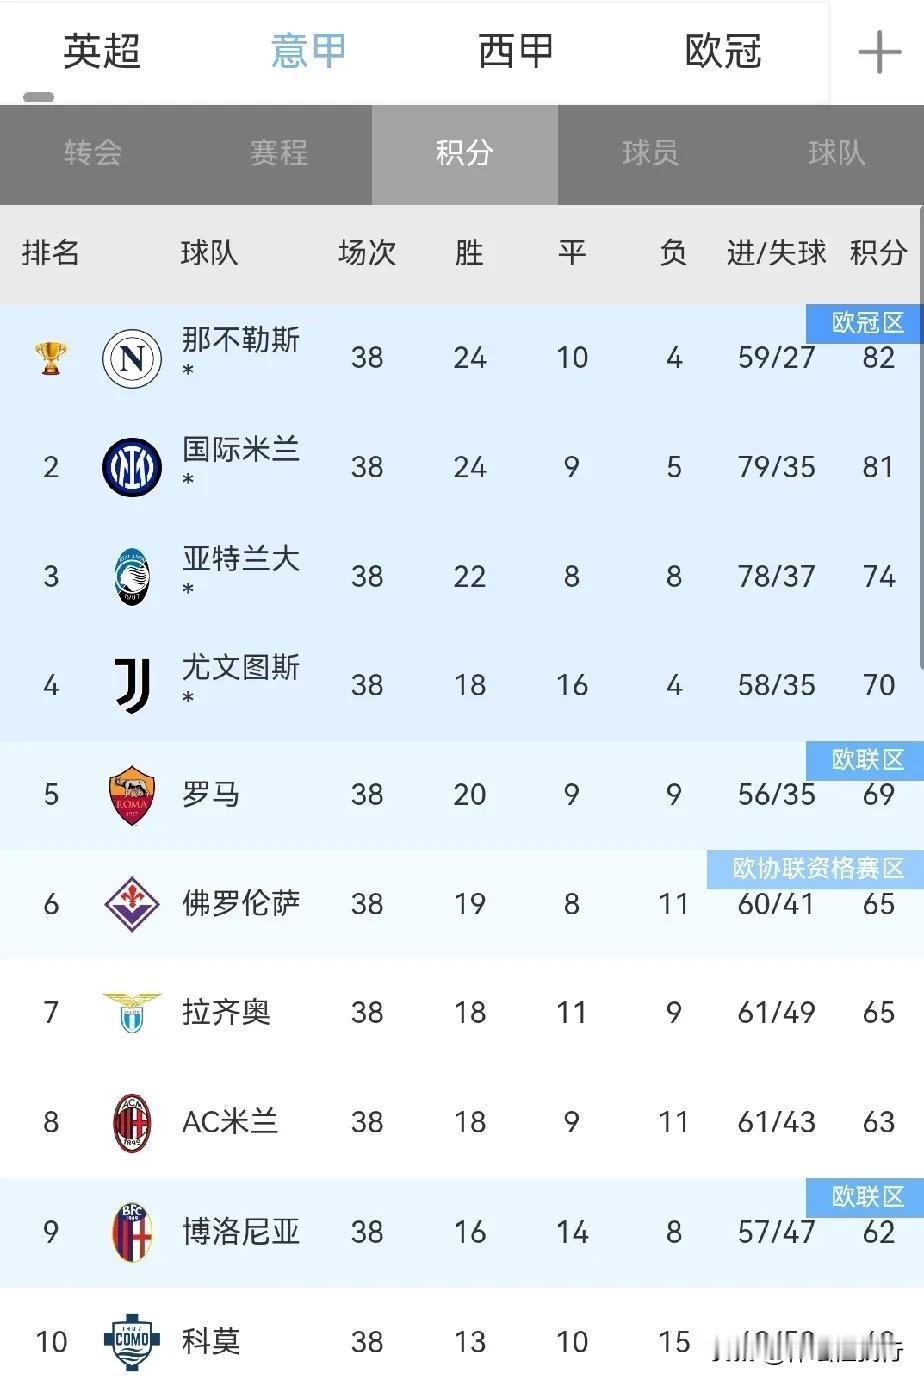The width and height of the screenshot is (924, 1384).
Task: Tap the Bologna club badge
Action: pos(132,1231)
